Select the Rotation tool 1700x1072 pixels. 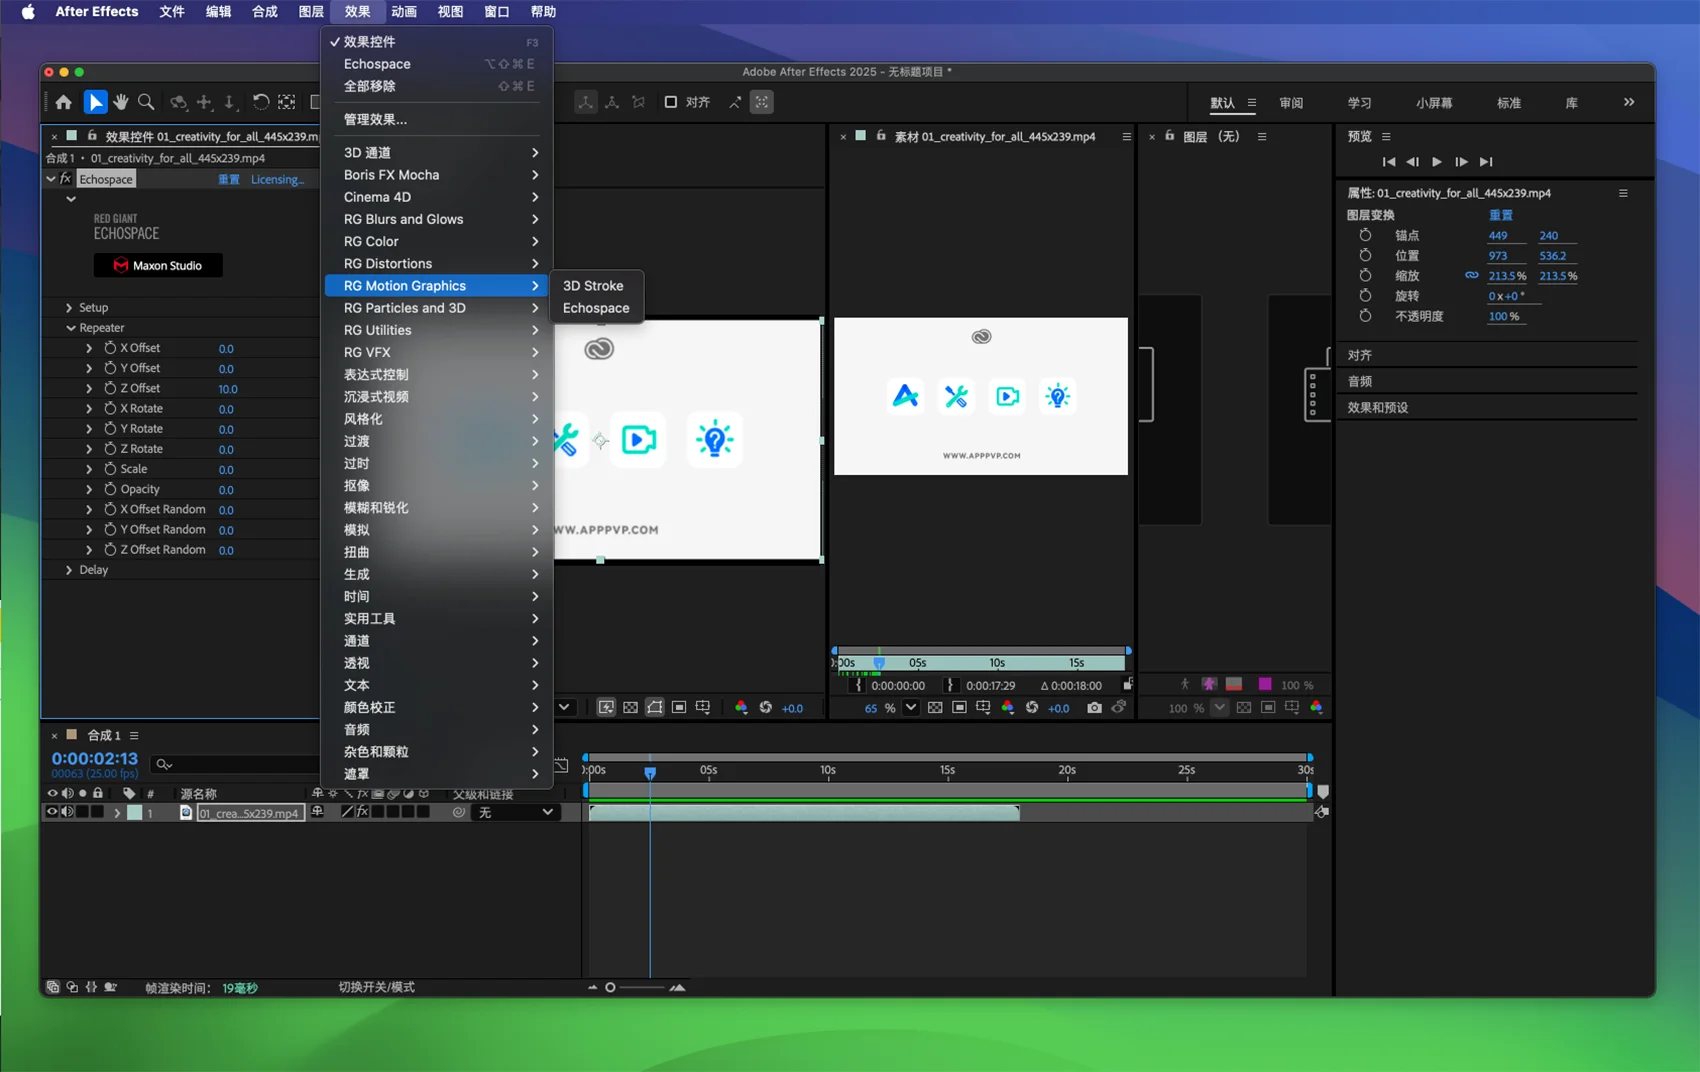260,102
